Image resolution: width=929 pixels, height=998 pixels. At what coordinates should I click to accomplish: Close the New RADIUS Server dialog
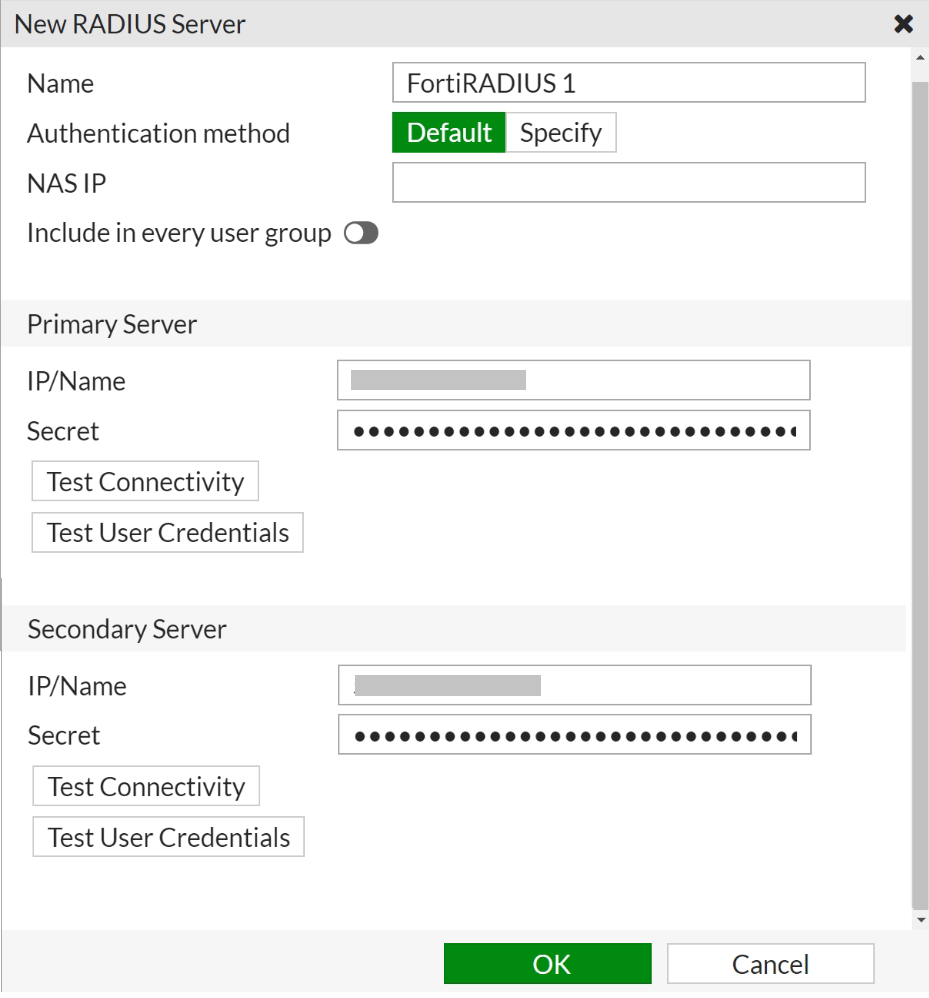pyautogui.click(x=903, y=24)
